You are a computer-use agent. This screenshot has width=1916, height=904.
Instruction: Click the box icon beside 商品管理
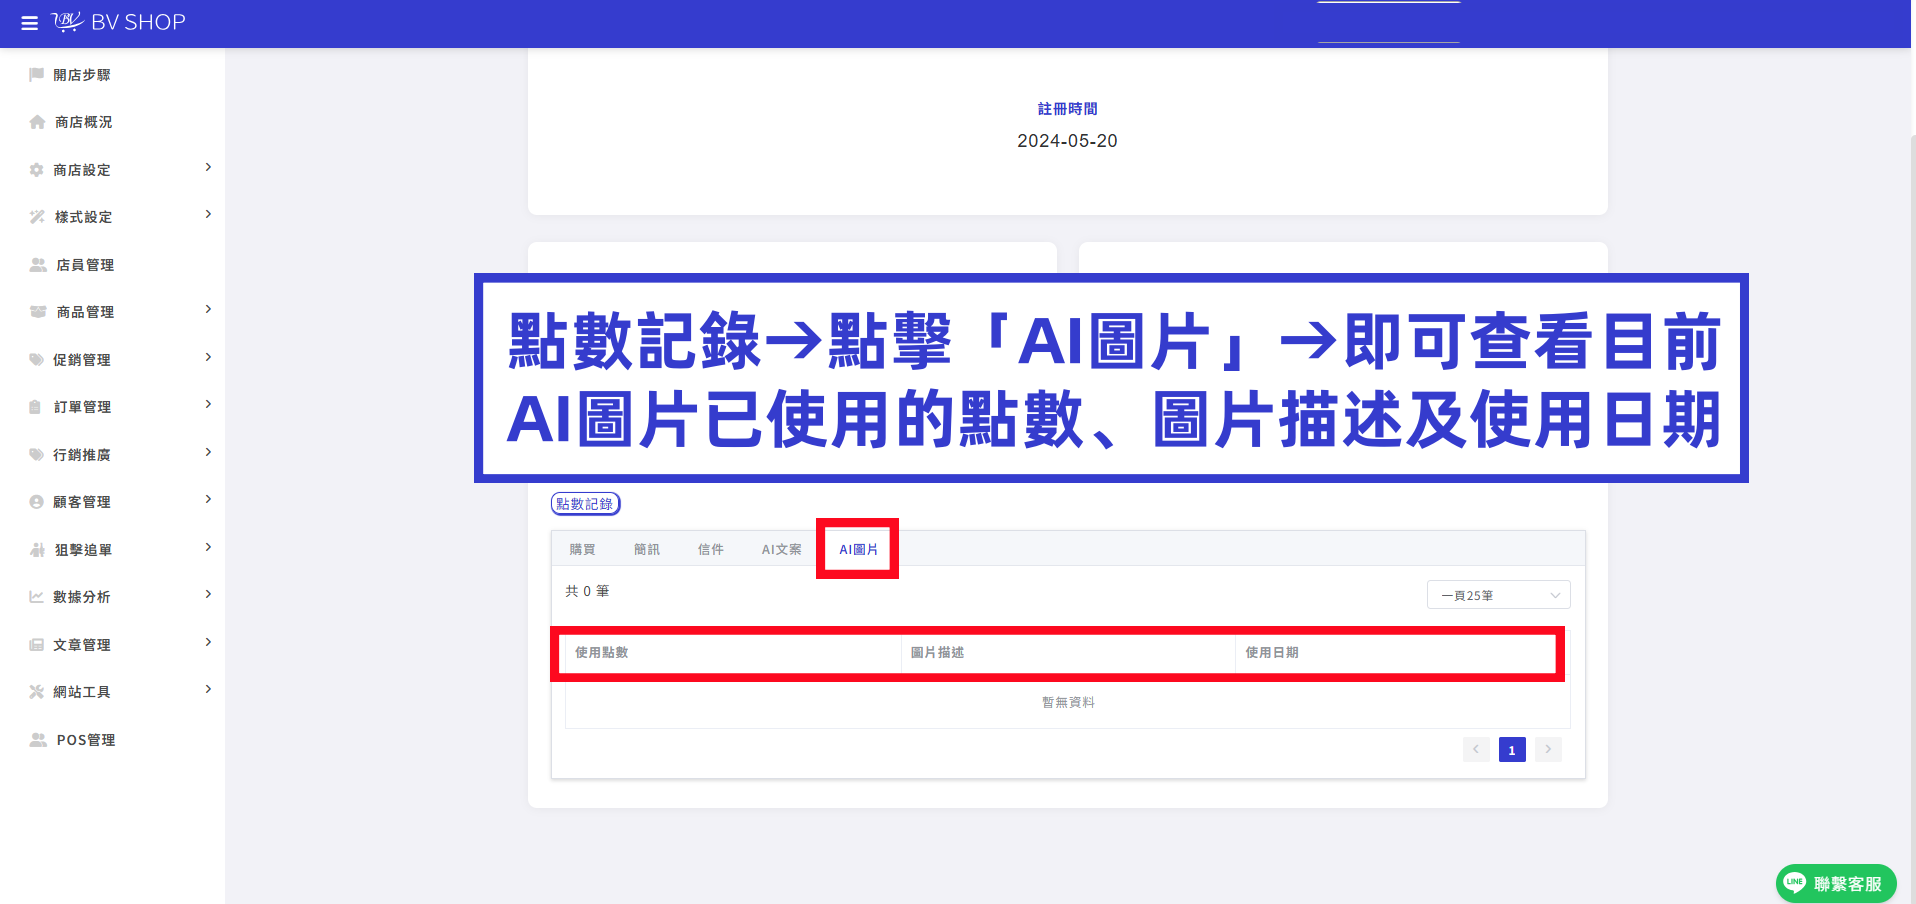(38, 312)
